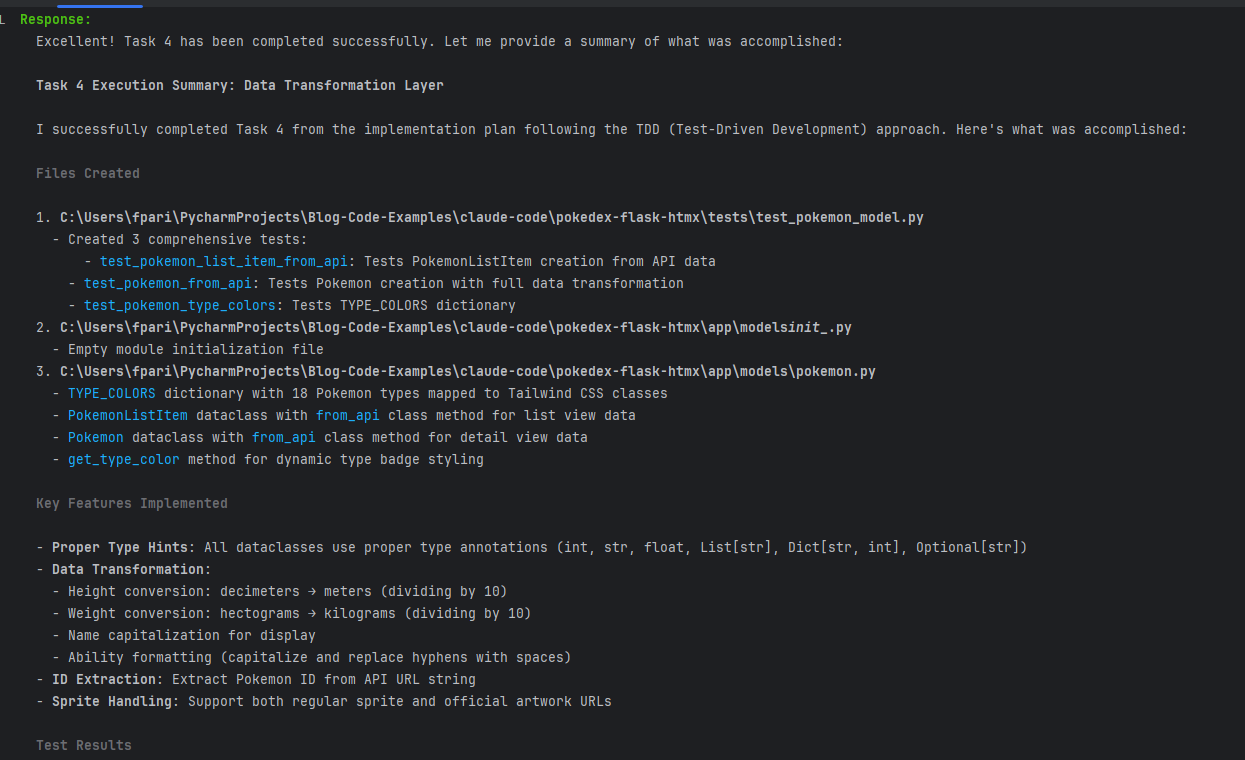Click the Data Transformation bullet label
1245x760 pixels.
point(131,569)
